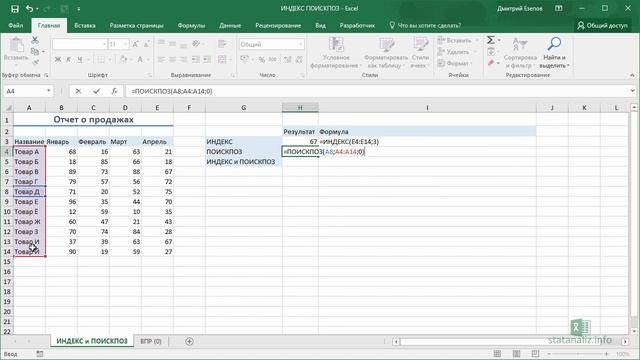Switch to the Формулы ribbon tab
This screenshot has height=360, width=640.
(191, 25)
